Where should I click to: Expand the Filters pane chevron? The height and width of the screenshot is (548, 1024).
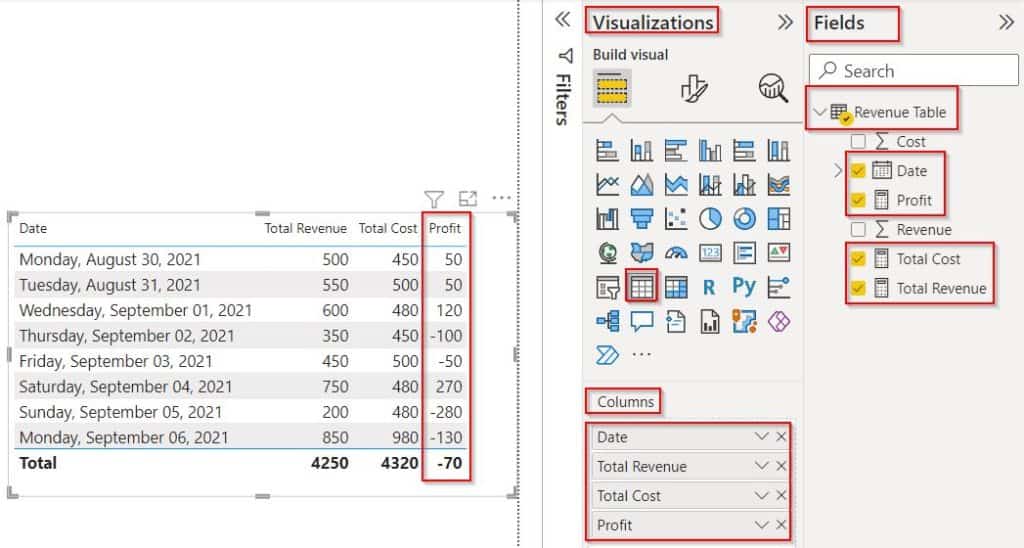pyautogui.click(x=562, y=20)
